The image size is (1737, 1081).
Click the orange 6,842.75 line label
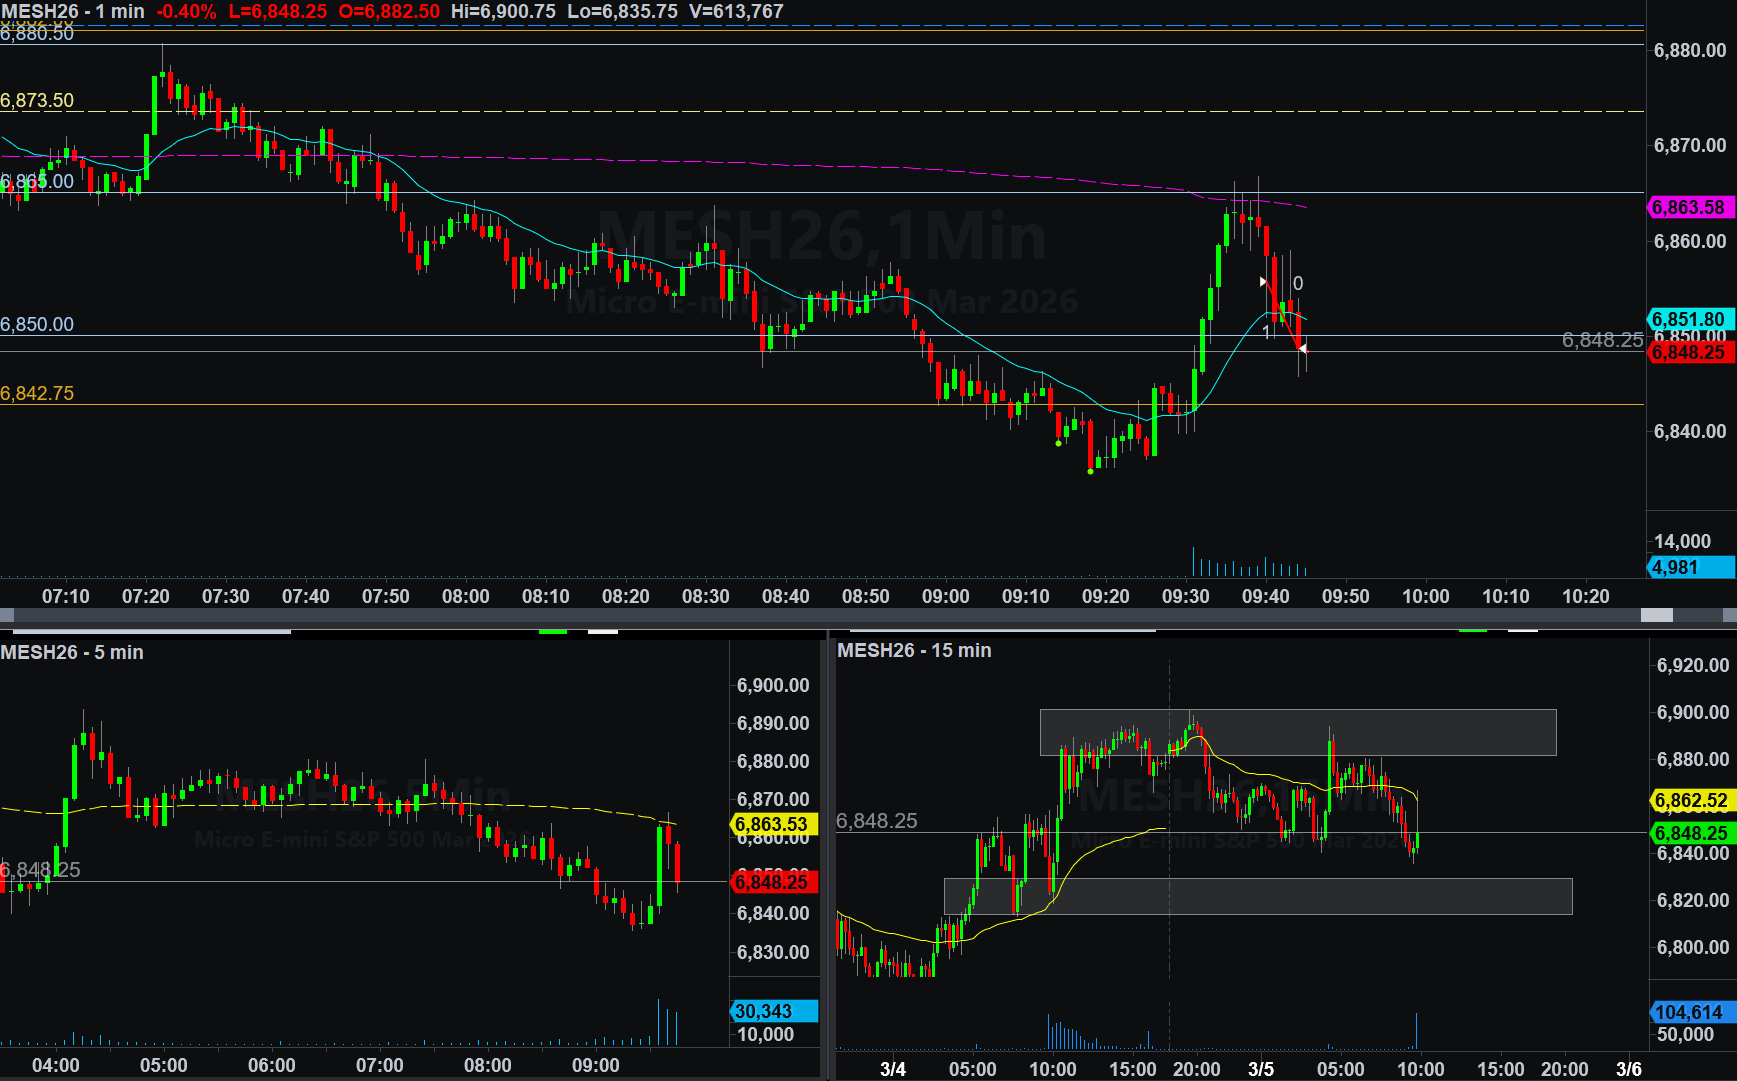click(x=37, y=393)
